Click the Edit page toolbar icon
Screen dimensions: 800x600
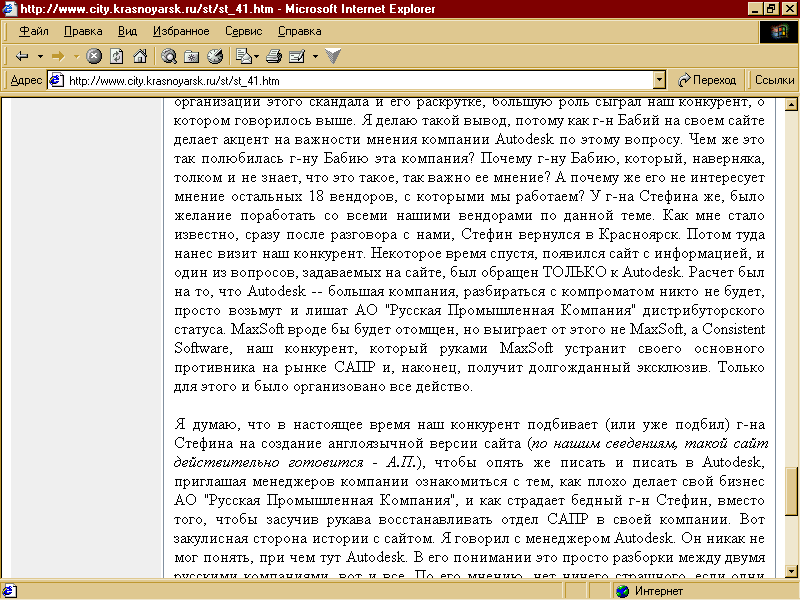297,56
